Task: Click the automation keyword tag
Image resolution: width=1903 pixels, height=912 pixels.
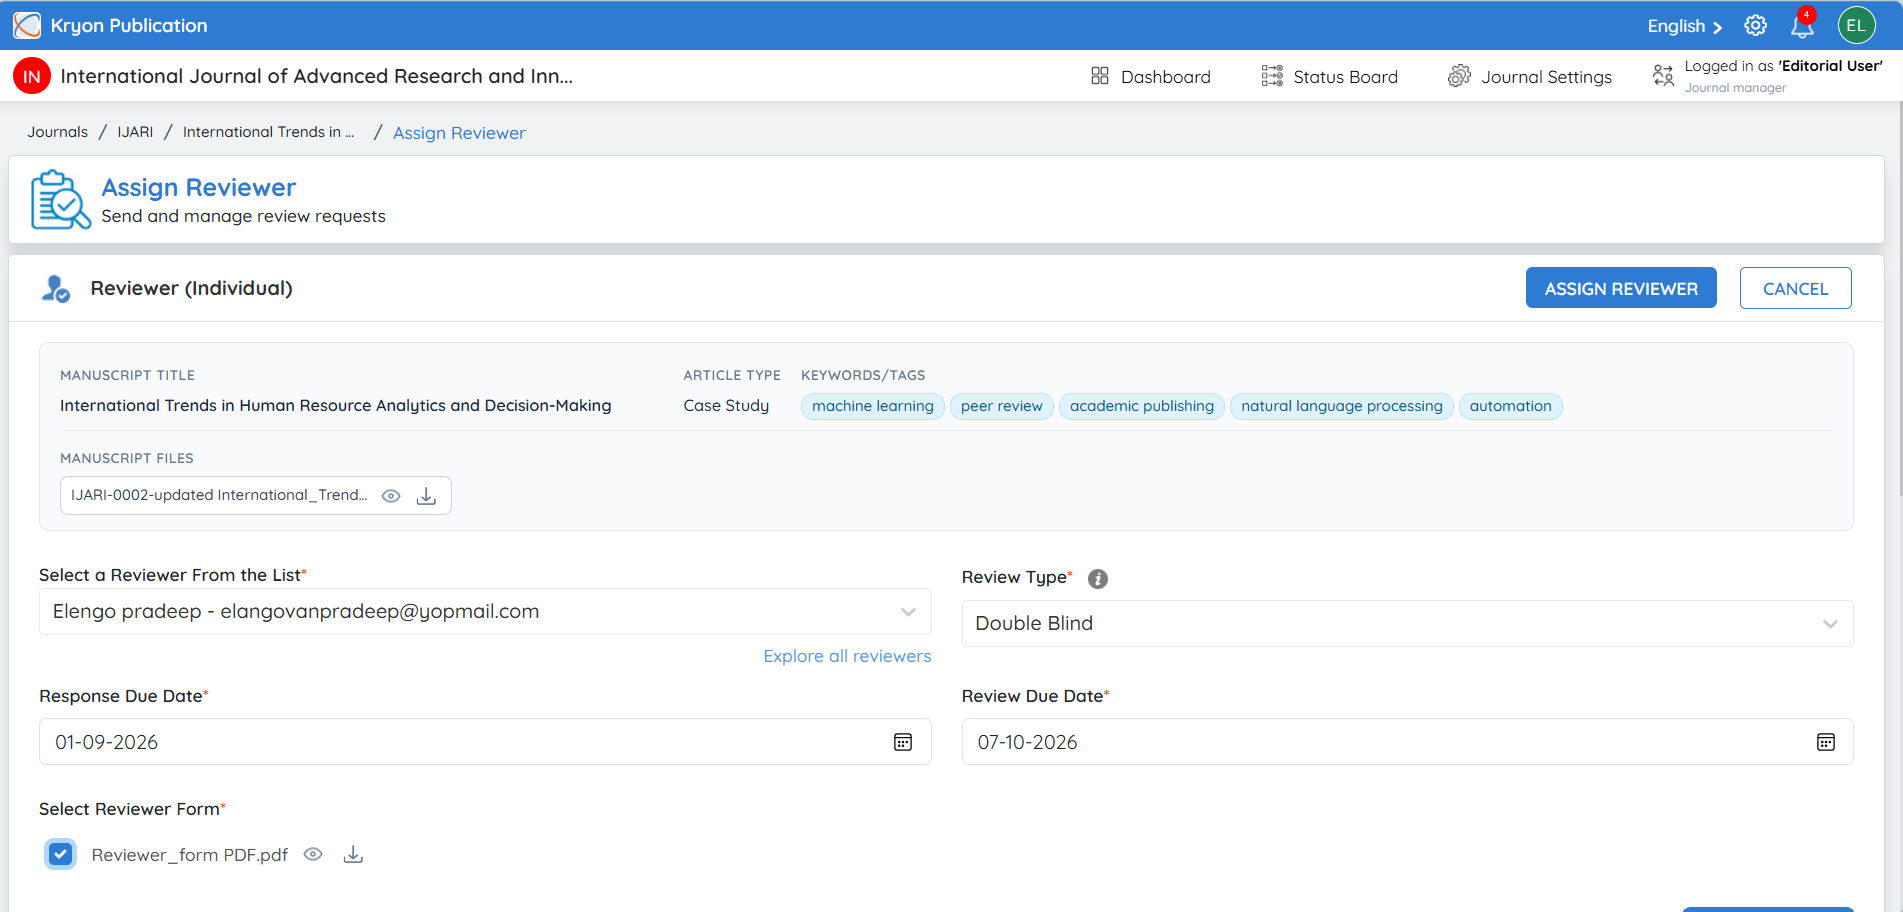Action: (x=1510, y=406)
